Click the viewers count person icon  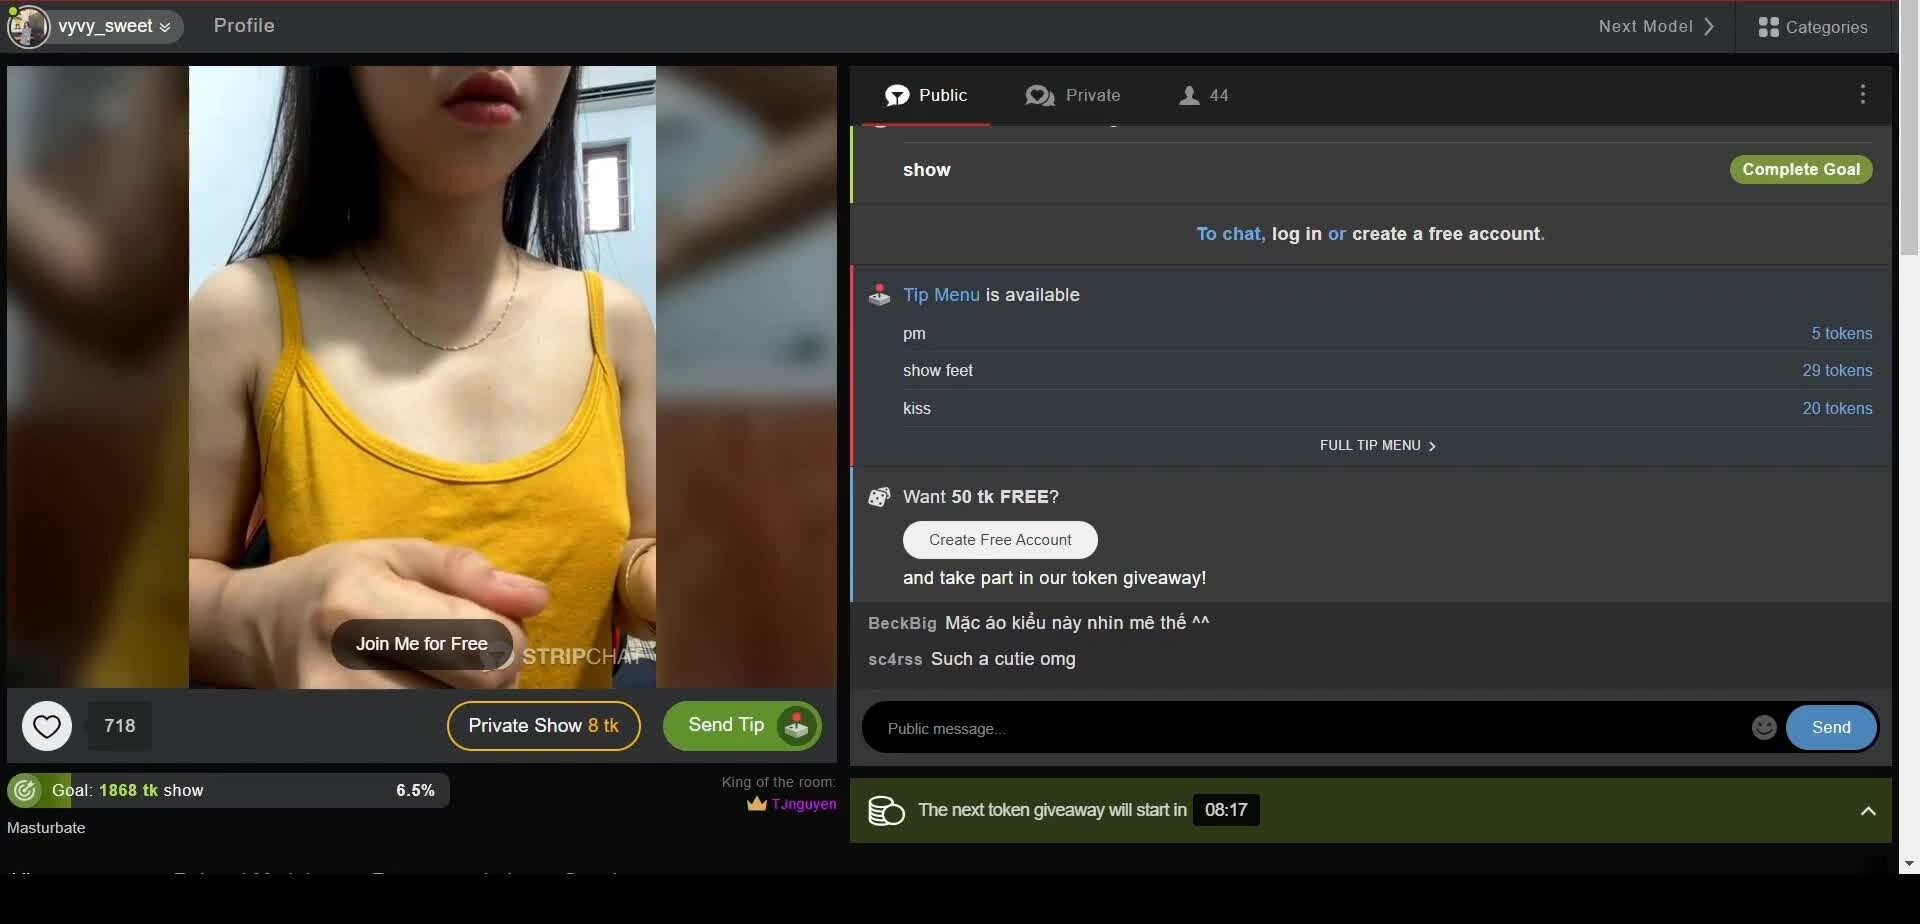tap(1188, 96)
